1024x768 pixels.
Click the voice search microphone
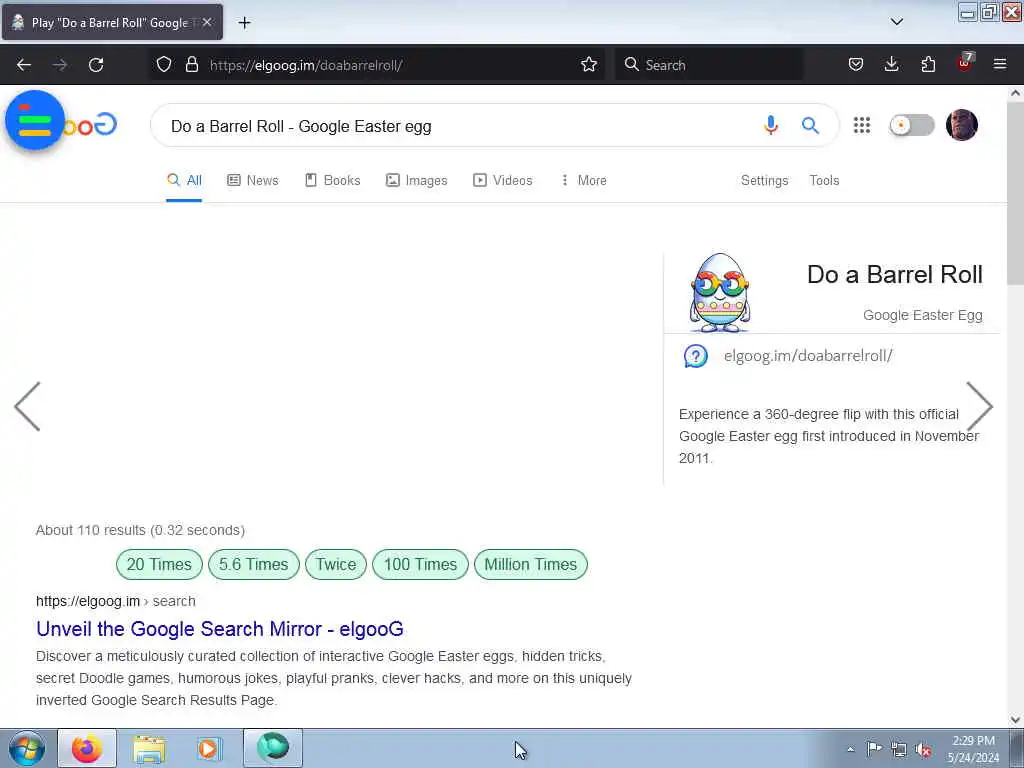coord(771,125)
